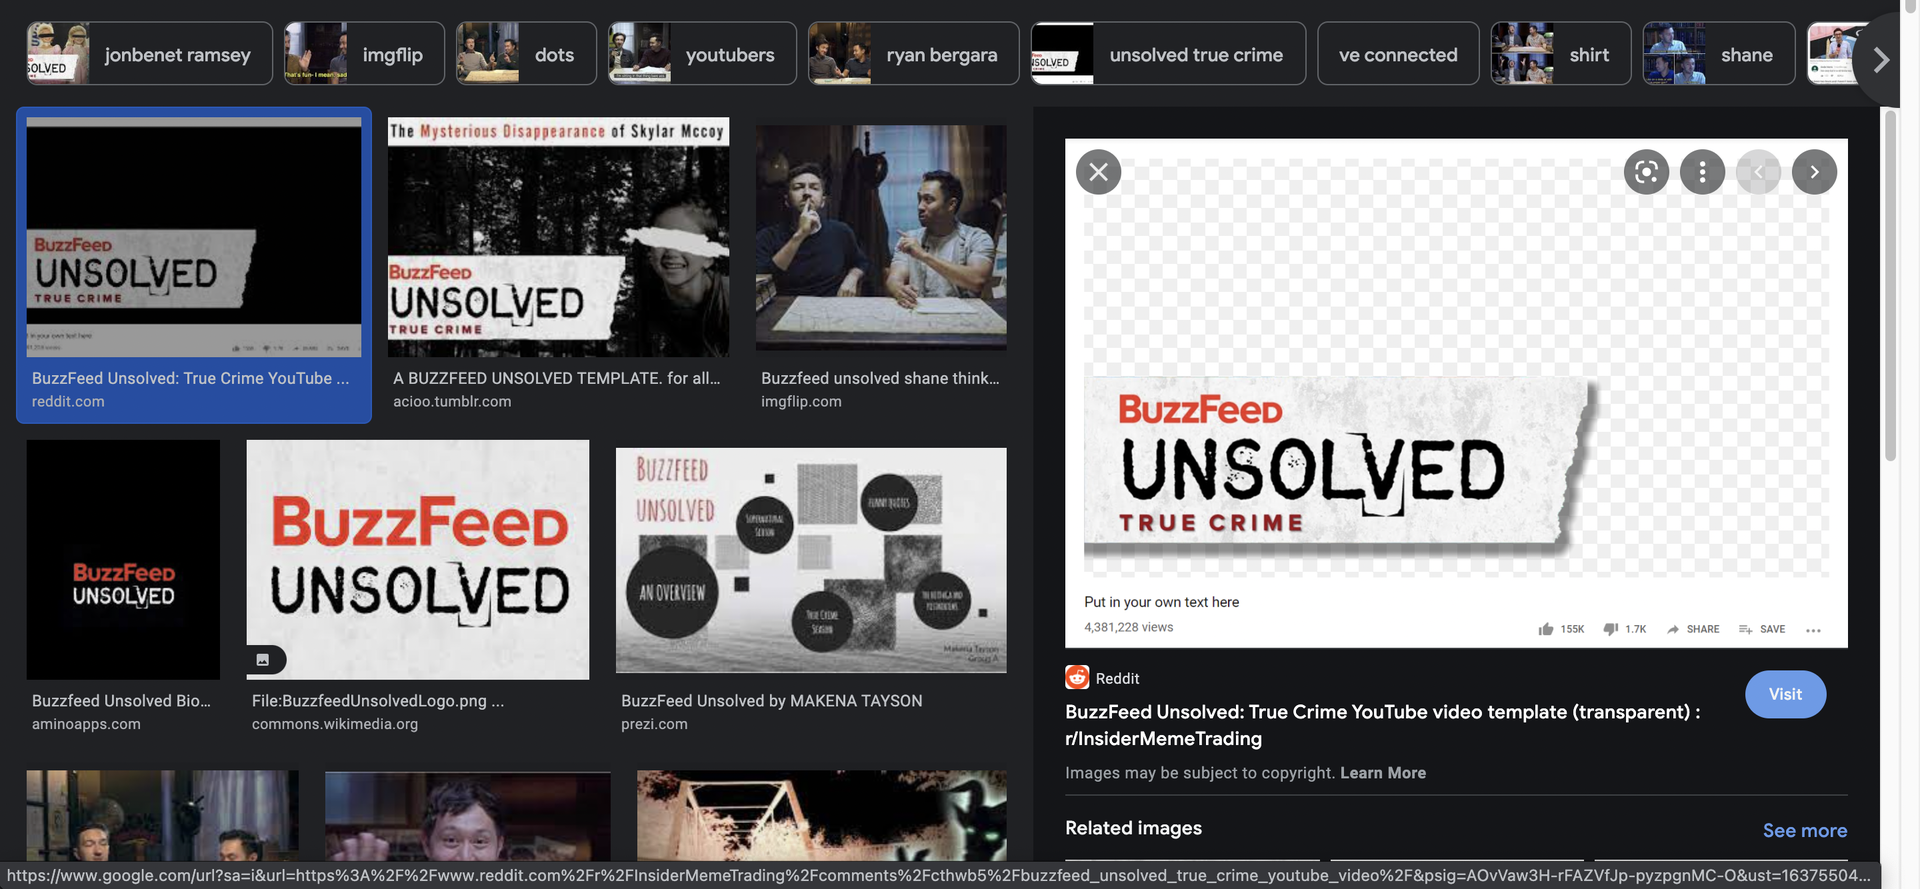This screenshot has width=1920, height=889.
Task: Click the imgflip.com source text
Action: click(x=801, y=401)
